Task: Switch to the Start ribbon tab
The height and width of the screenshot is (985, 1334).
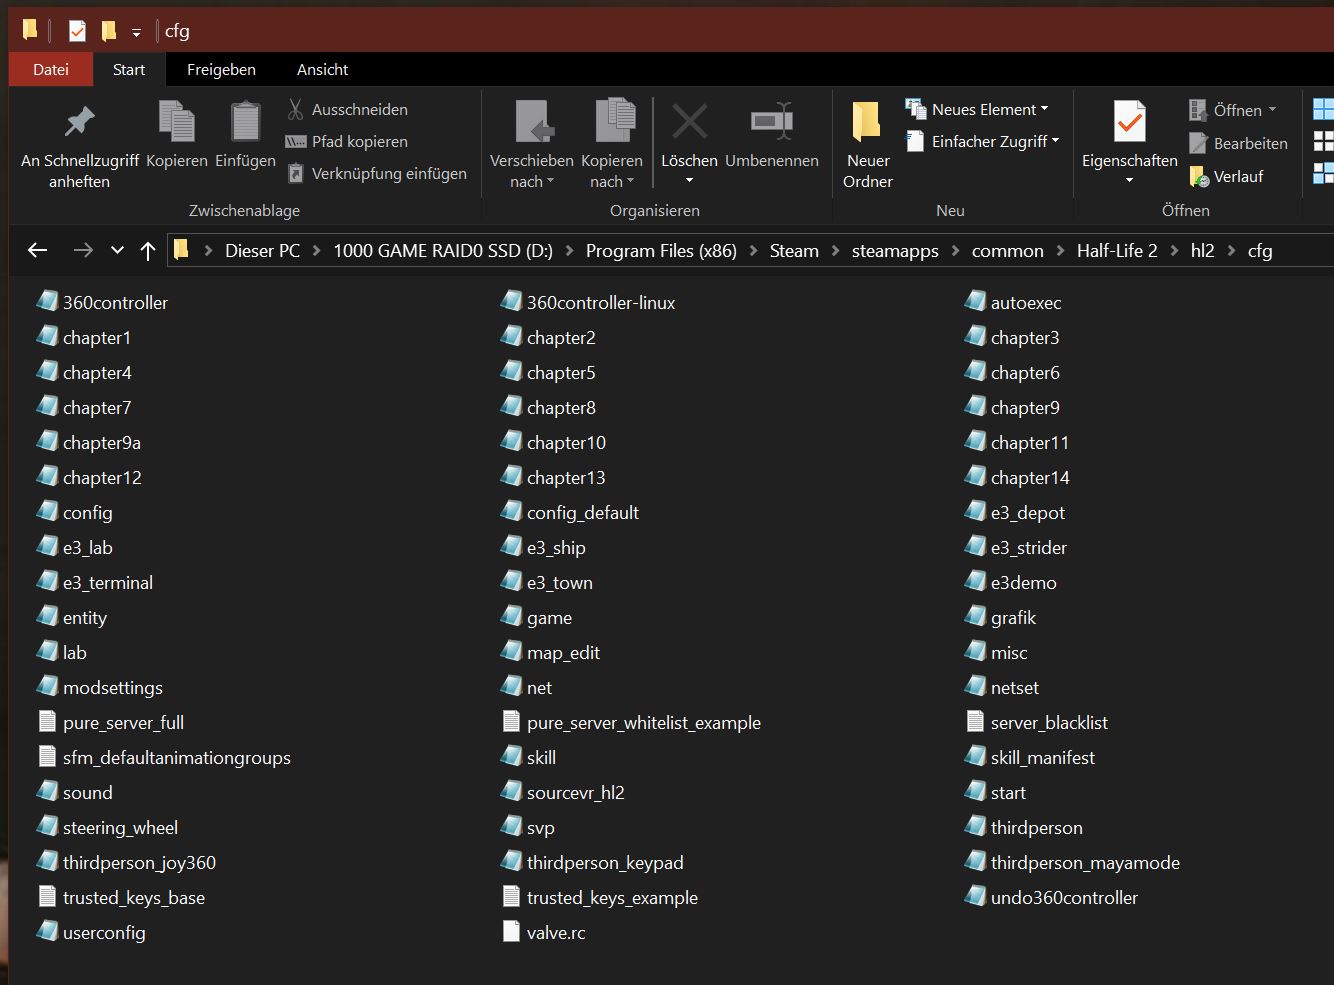Action: (129, 69)
